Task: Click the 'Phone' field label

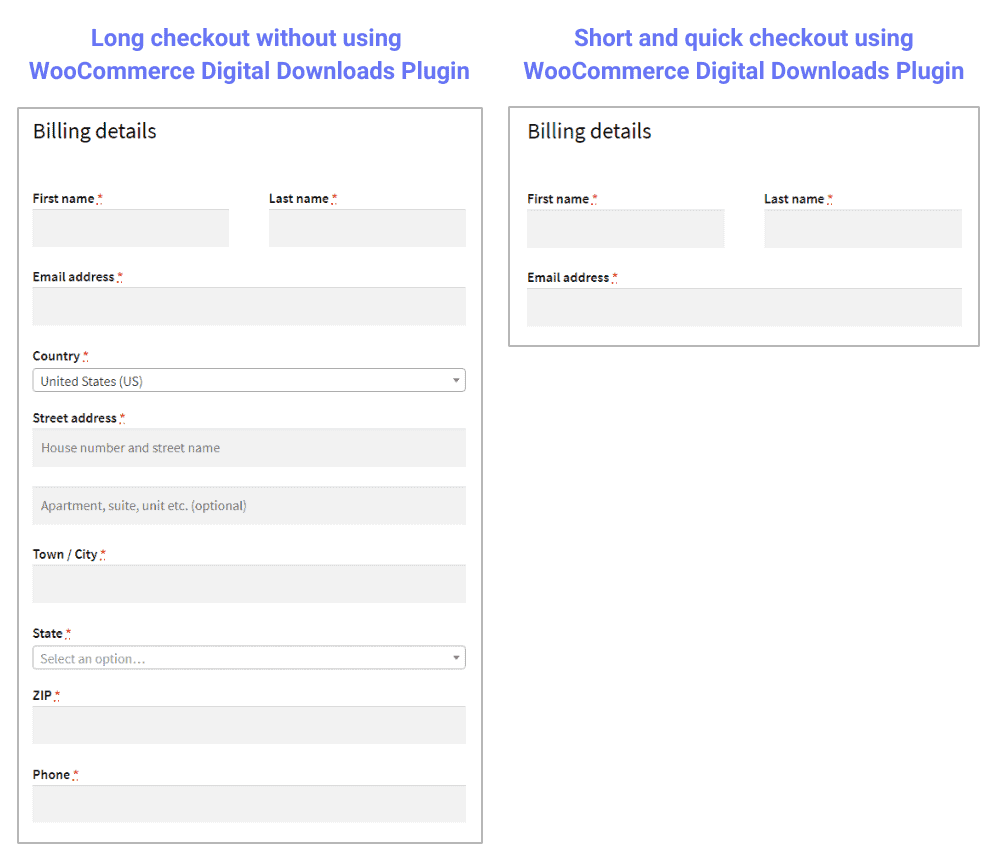Action: pyautogui.click(x=51, y=775)
